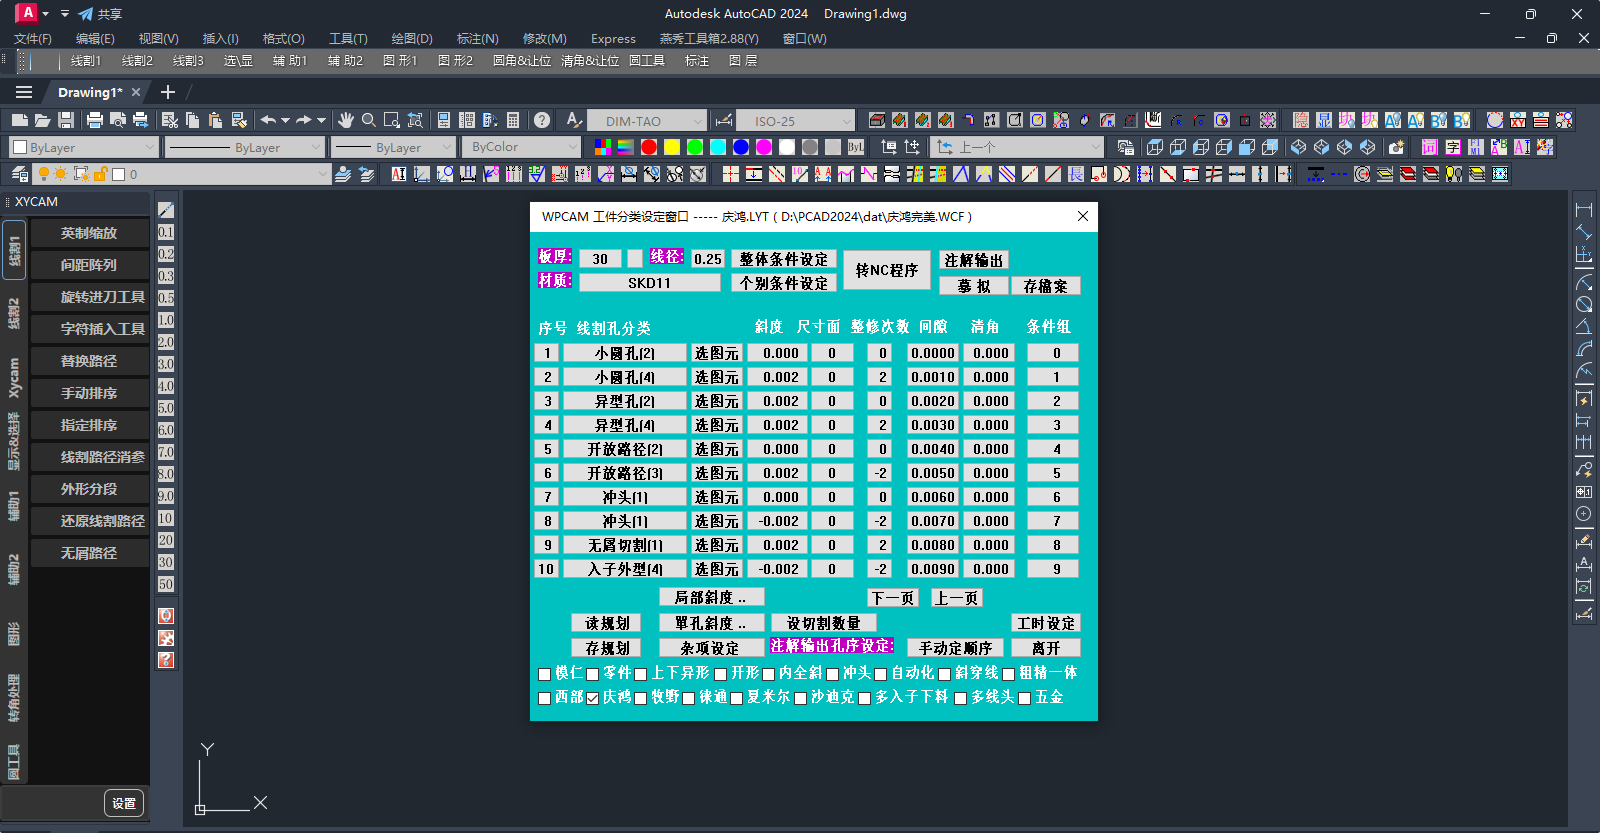Click the 板厚 value field showing 30
Image resolution: width=1600 pixels, height=833 pixels.
(600, 259)
